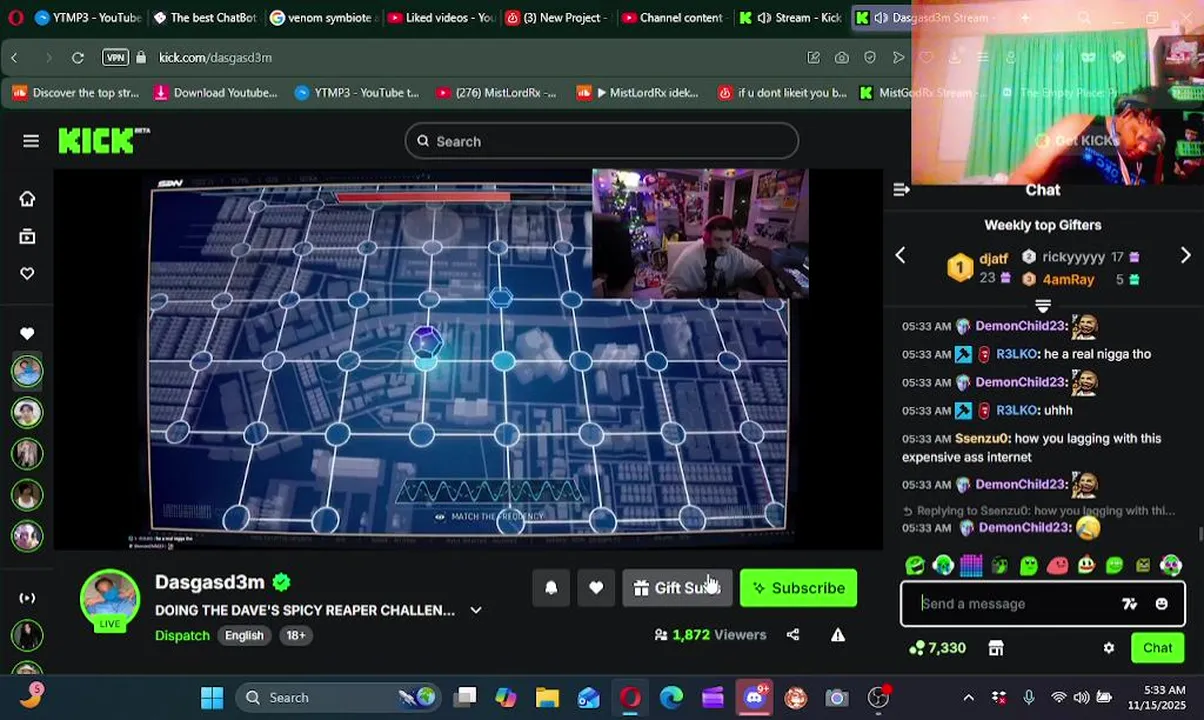Insert the clown face emote
1204x720 pixels.
coord(1086,566)
